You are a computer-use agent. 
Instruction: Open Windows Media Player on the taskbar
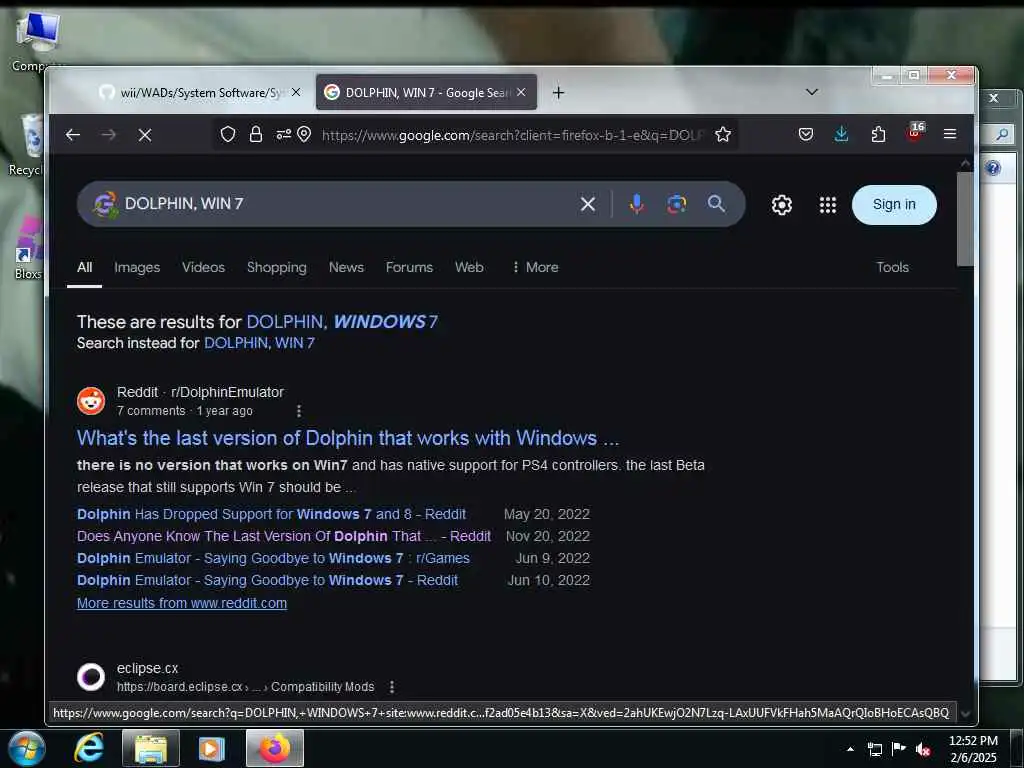pyautogui.click(x=212, y=748)
